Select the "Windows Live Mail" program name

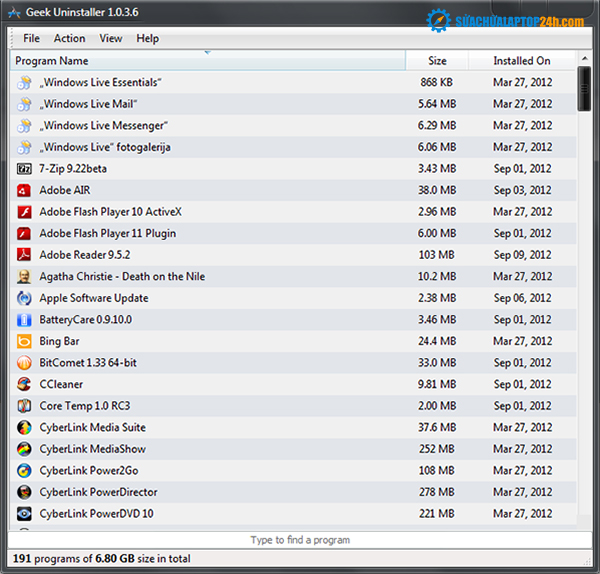tap(88, 104)
